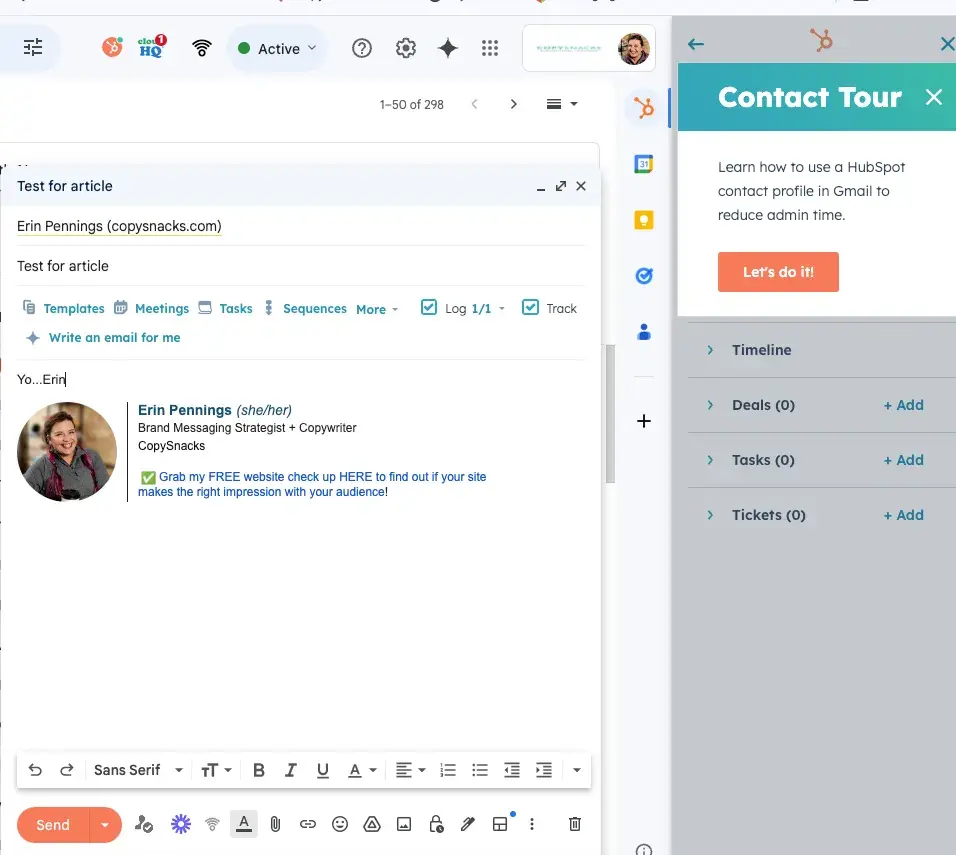
Task: Click the attach files paperclip icon
Action: (x=275, y=824)
